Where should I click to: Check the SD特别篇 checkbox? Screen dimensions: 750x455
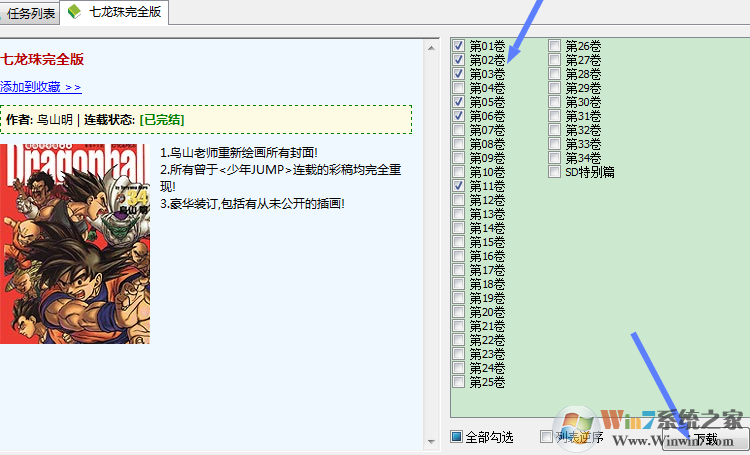click(x=554, y=172)
